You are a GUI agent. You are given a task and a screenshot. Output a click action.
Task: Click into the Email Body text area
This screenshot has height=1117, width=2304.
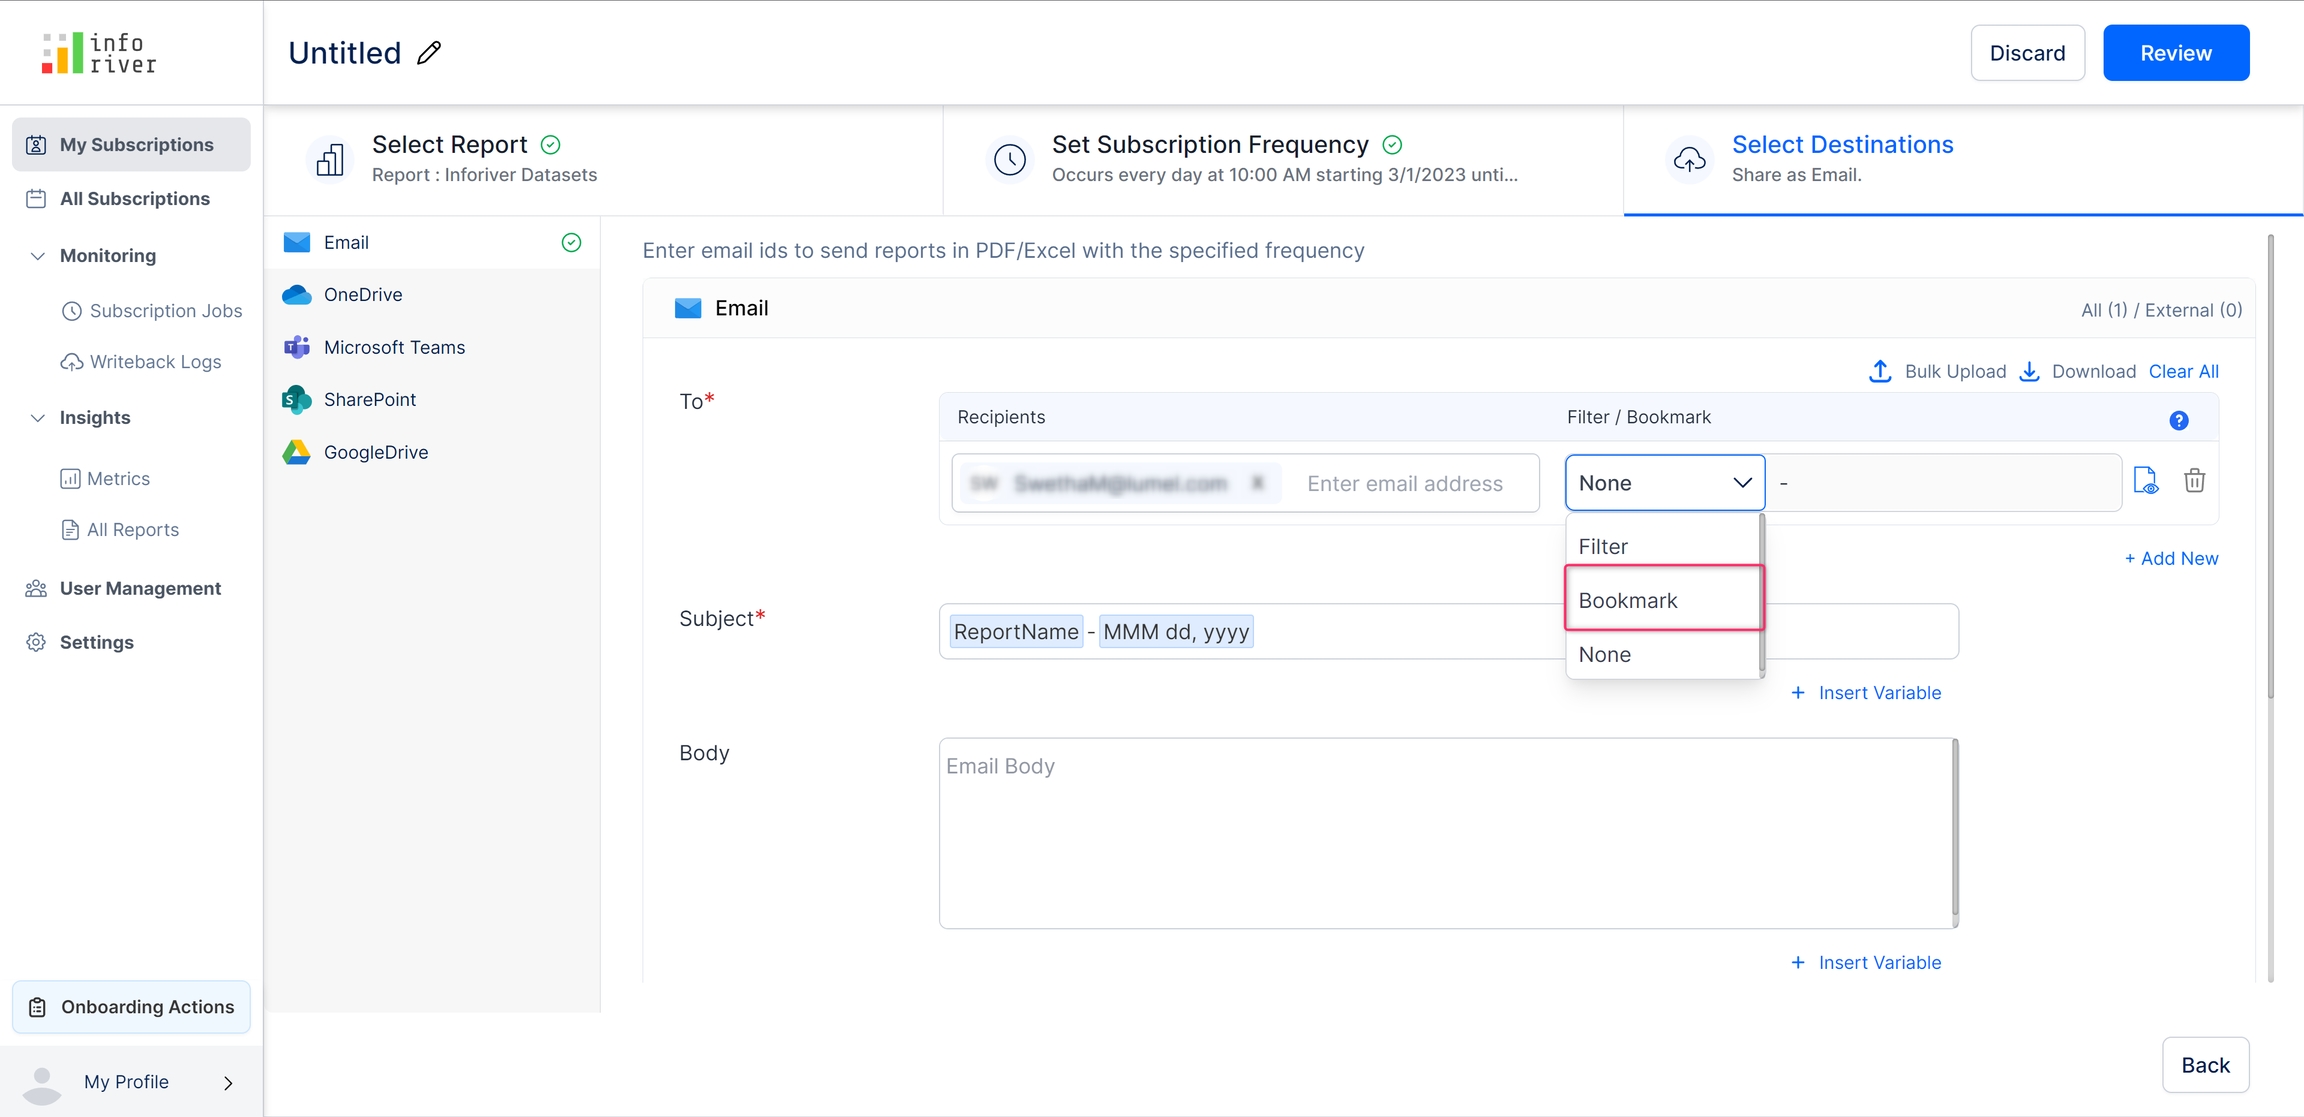click(1446, 833)
